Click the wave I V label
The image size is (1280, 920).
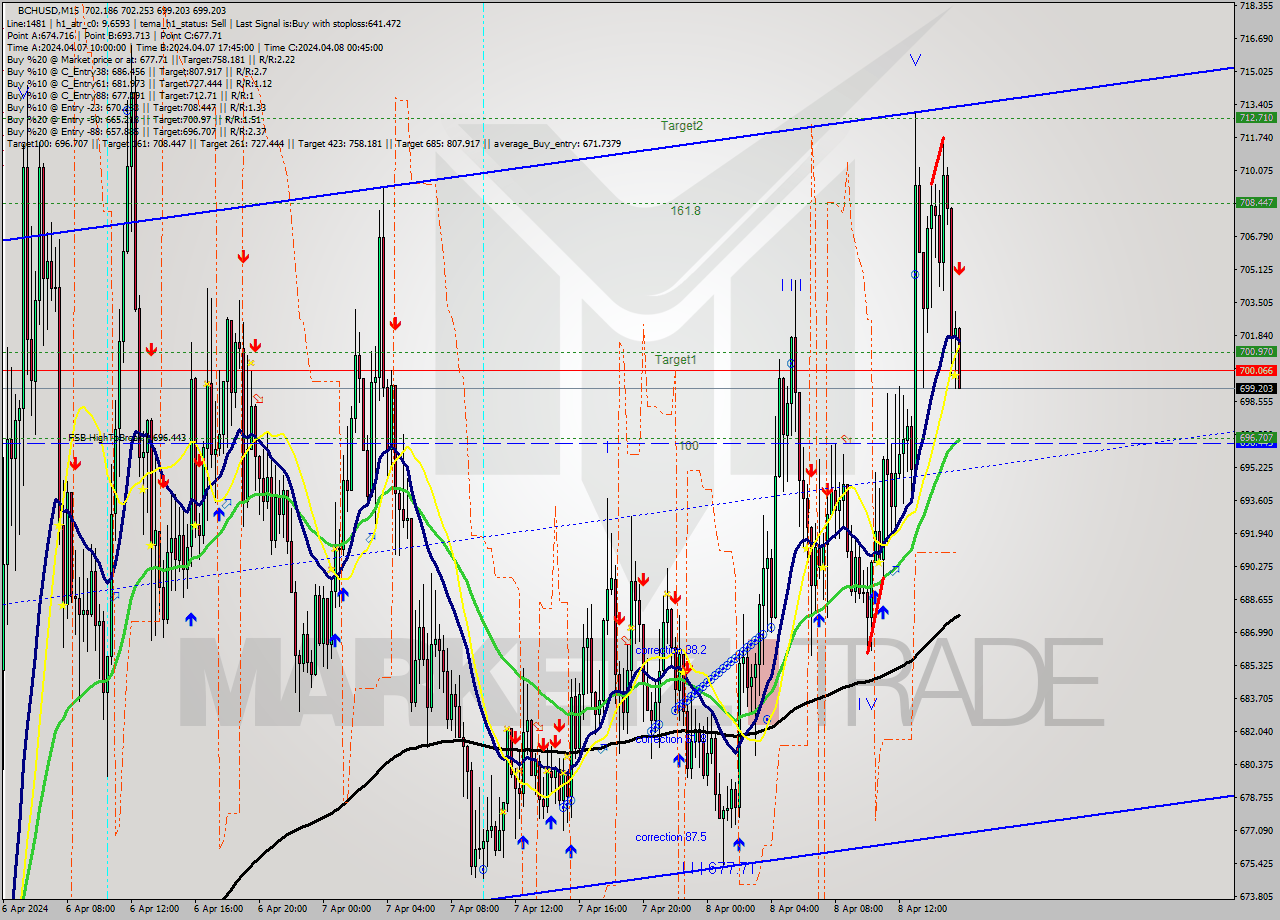[867, 704]
